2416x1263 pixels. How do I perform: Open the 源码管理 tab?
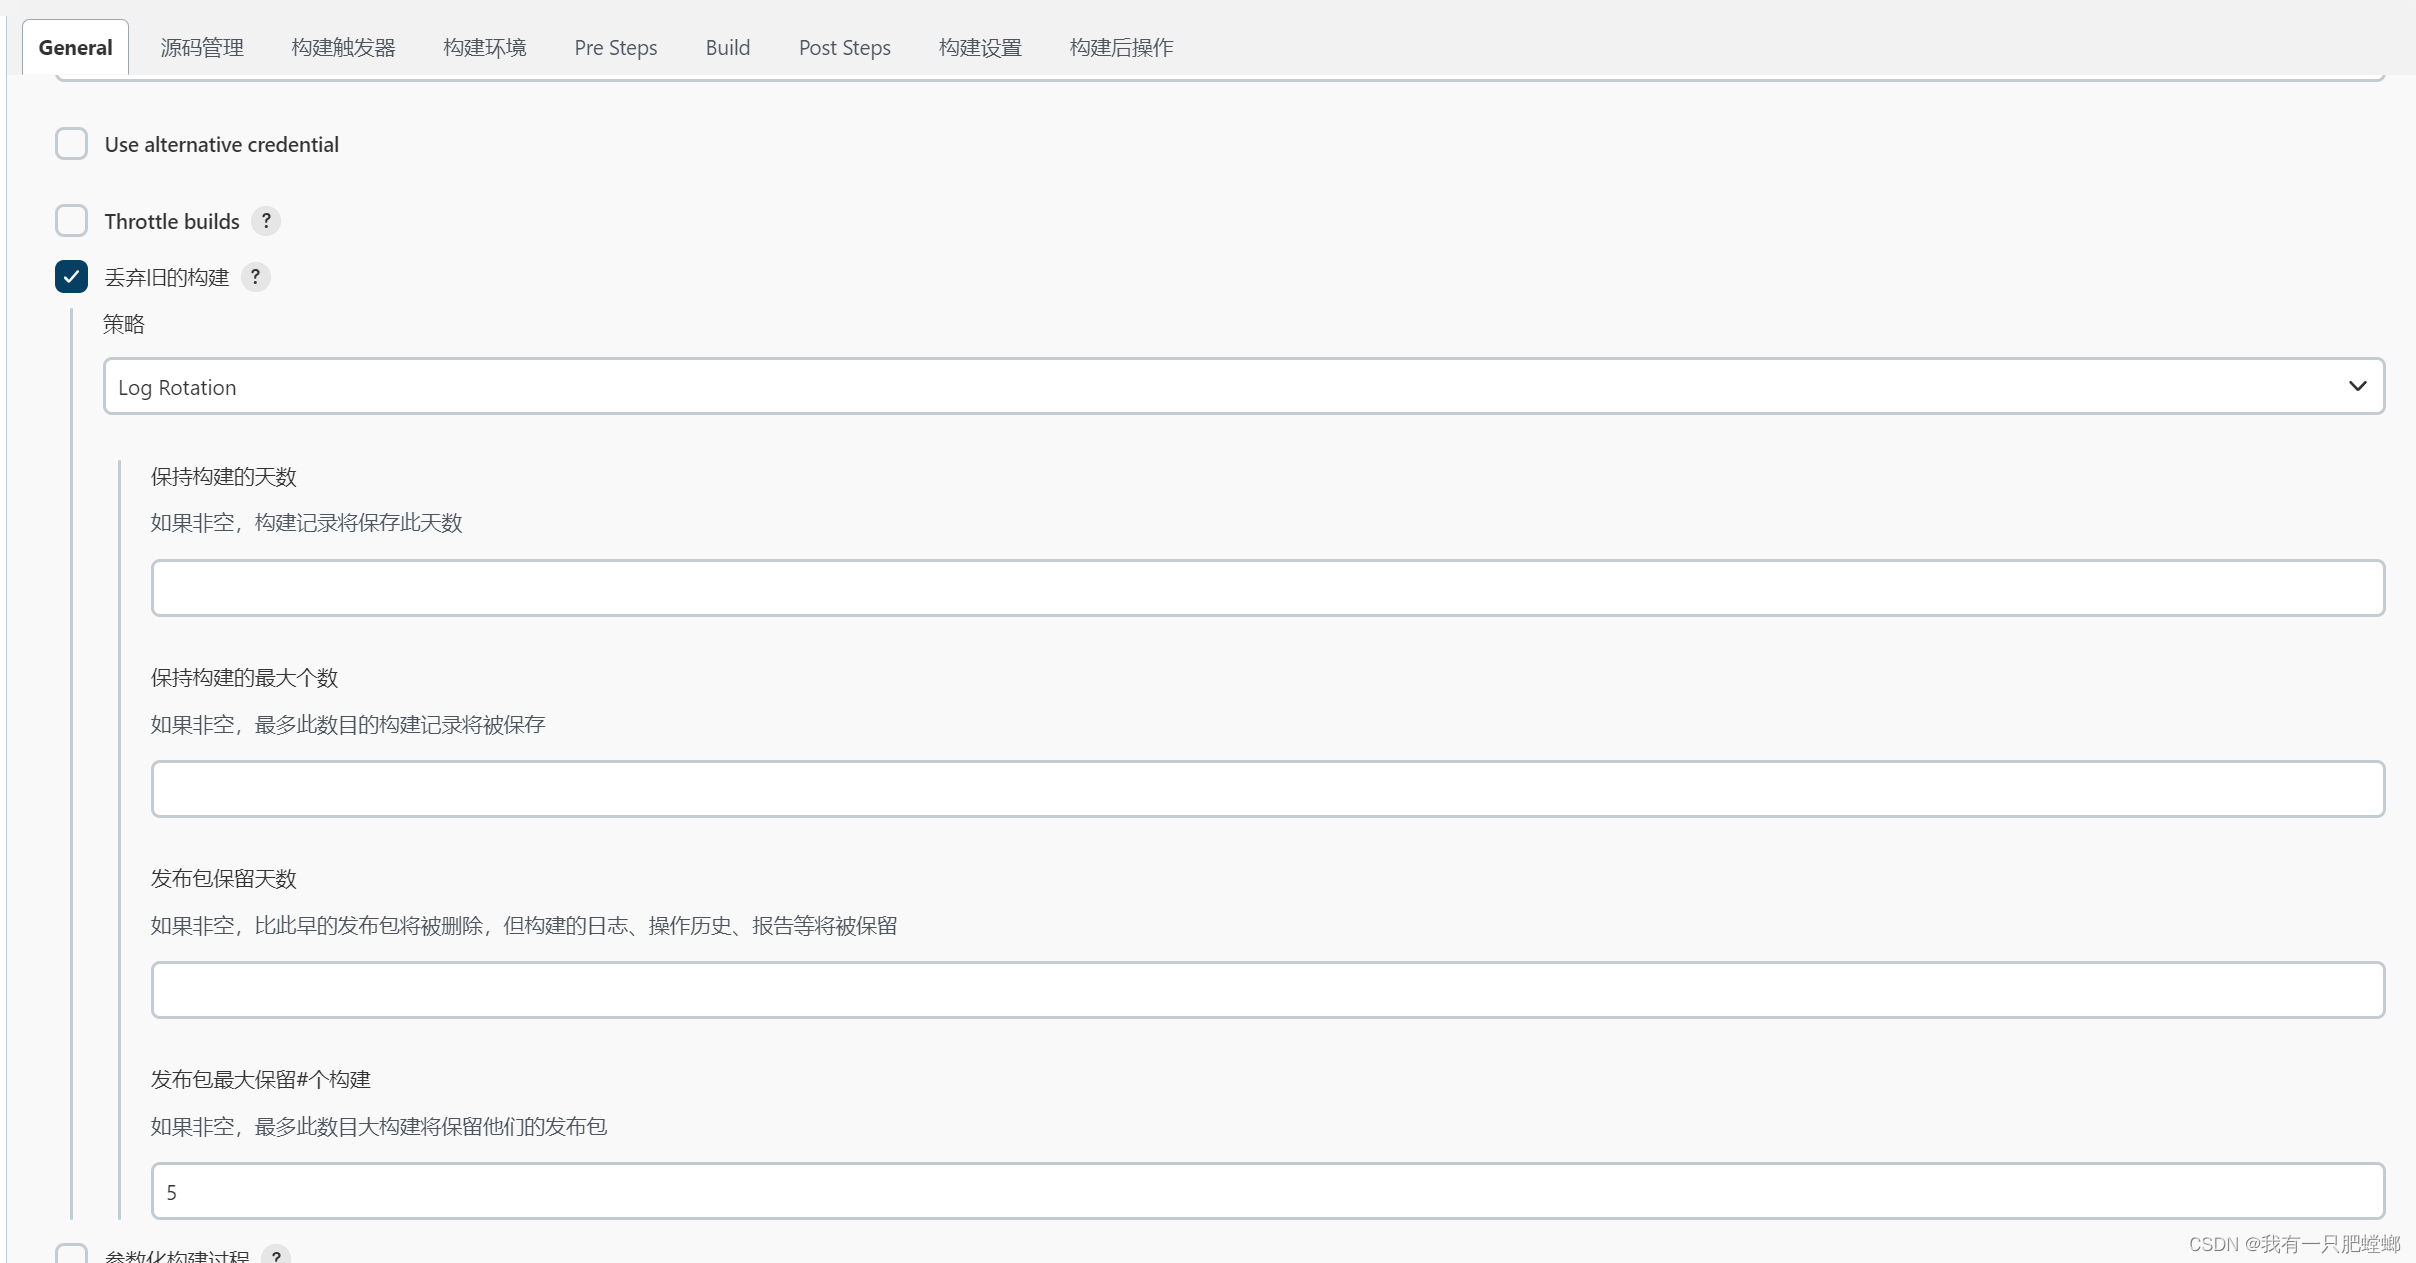point(202,48)
